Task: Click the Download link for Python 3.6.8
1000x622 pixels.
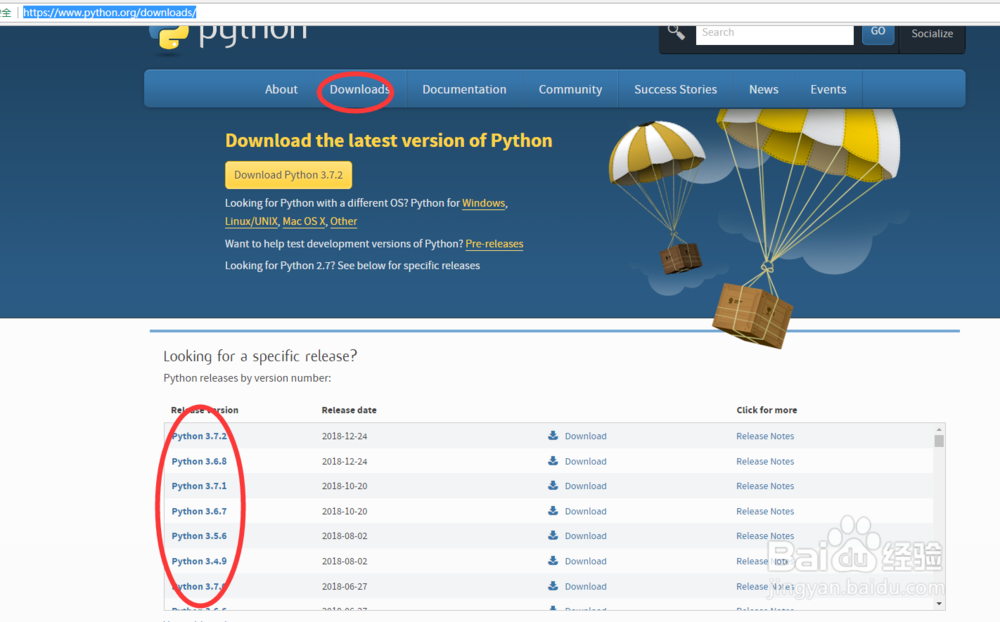Action: tap(585, 461)
